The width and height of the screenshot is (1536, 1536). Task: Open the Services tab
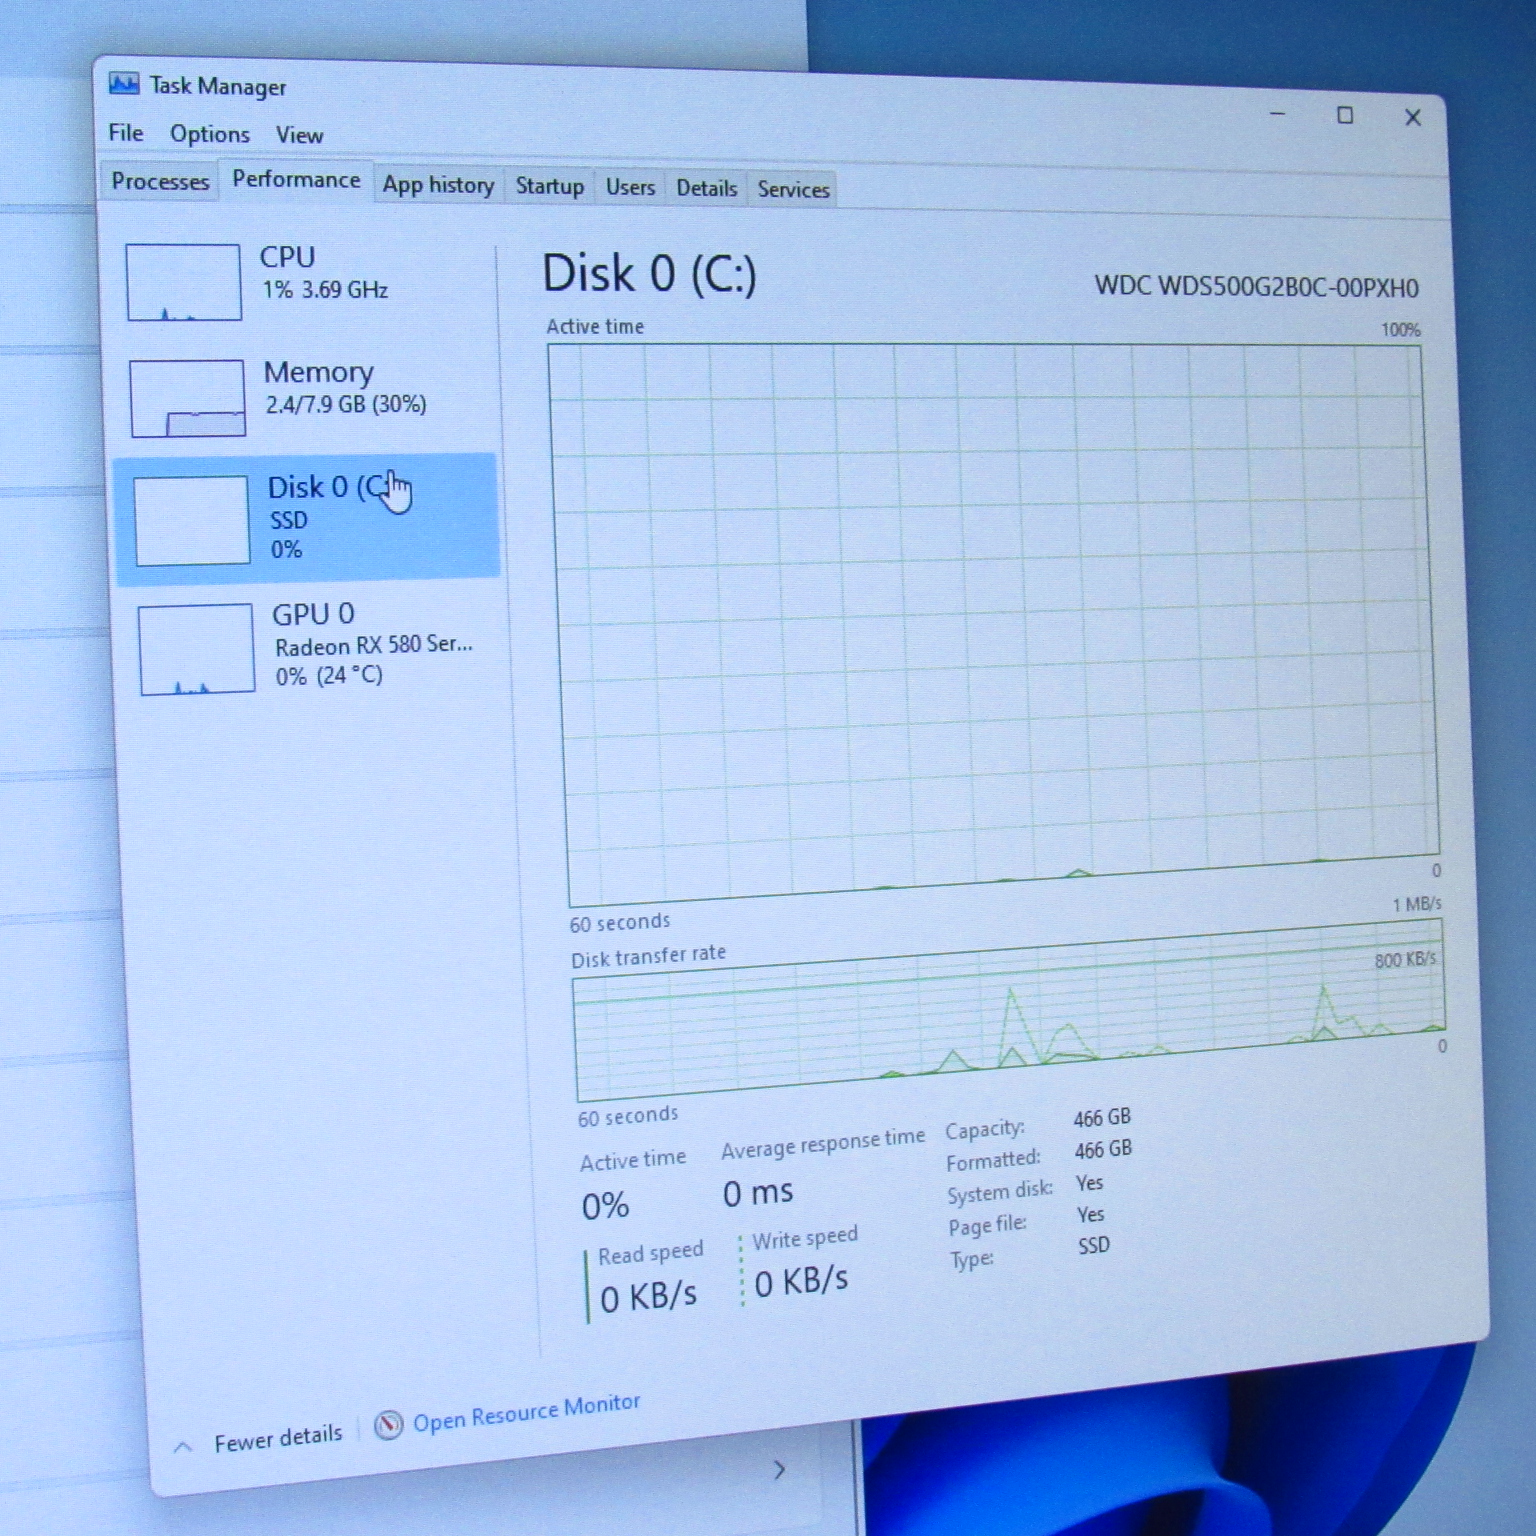point(793,190)
